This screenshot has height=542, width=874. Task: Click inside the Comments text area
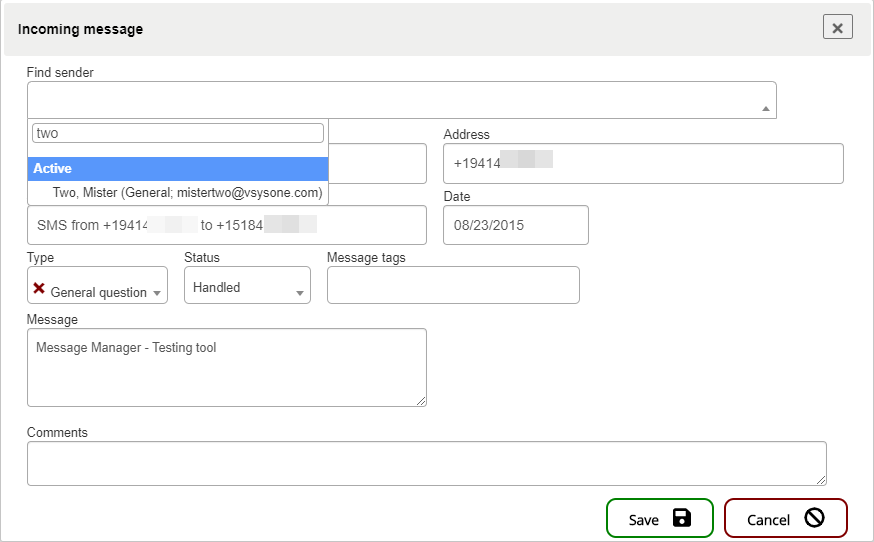[x=426, y=463]
